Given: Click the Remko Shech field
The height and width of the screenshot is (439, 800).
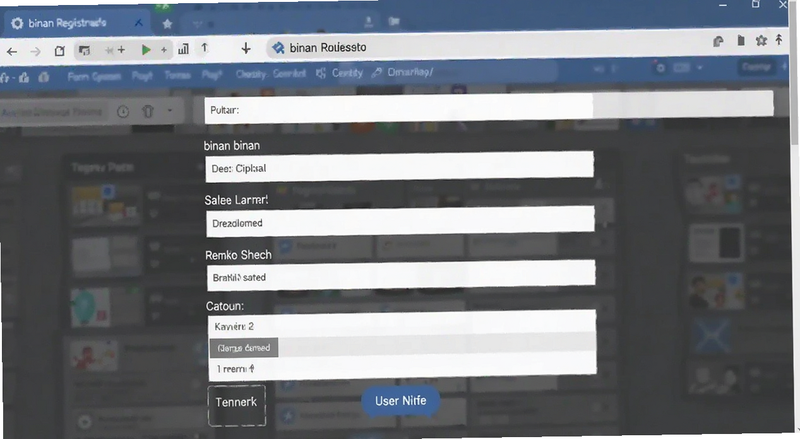Looking at the screenshot, I should (x=401, y=276).
